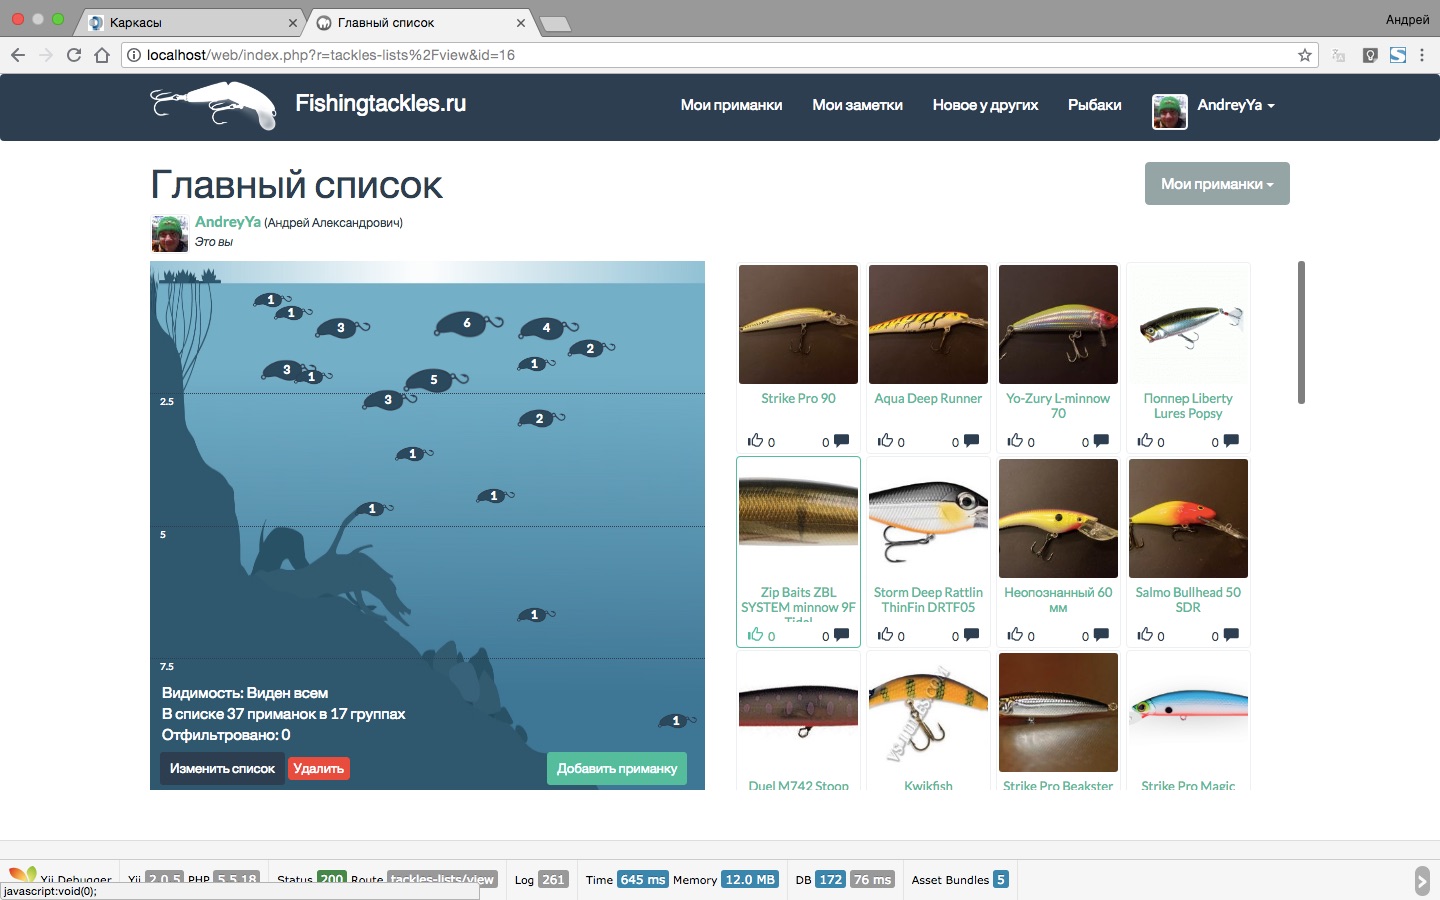Open Yii debugger Log panel
Image resolution: width=1440 pixels, height=900 pixels.
541,880
